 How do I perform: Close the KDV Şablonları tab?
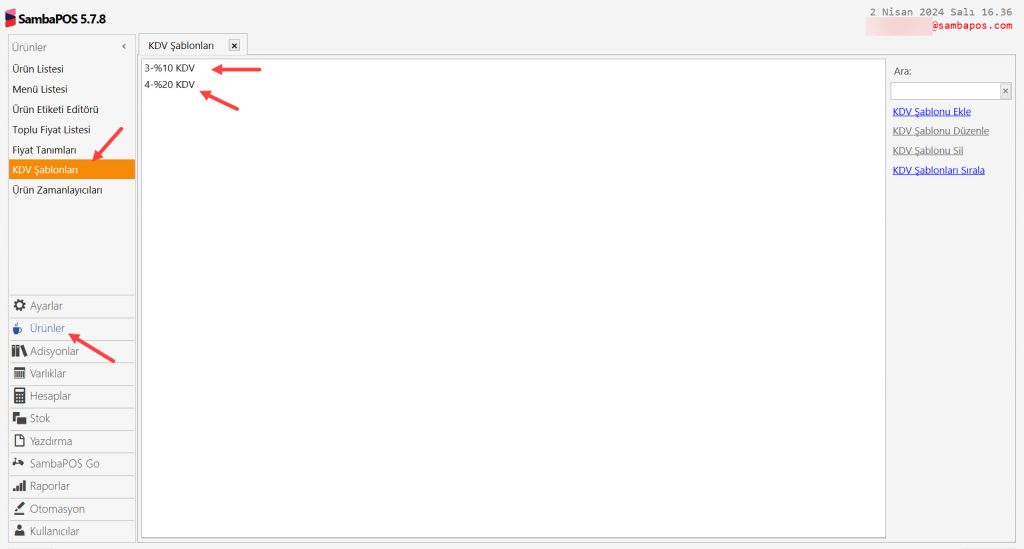click(234, 46)
